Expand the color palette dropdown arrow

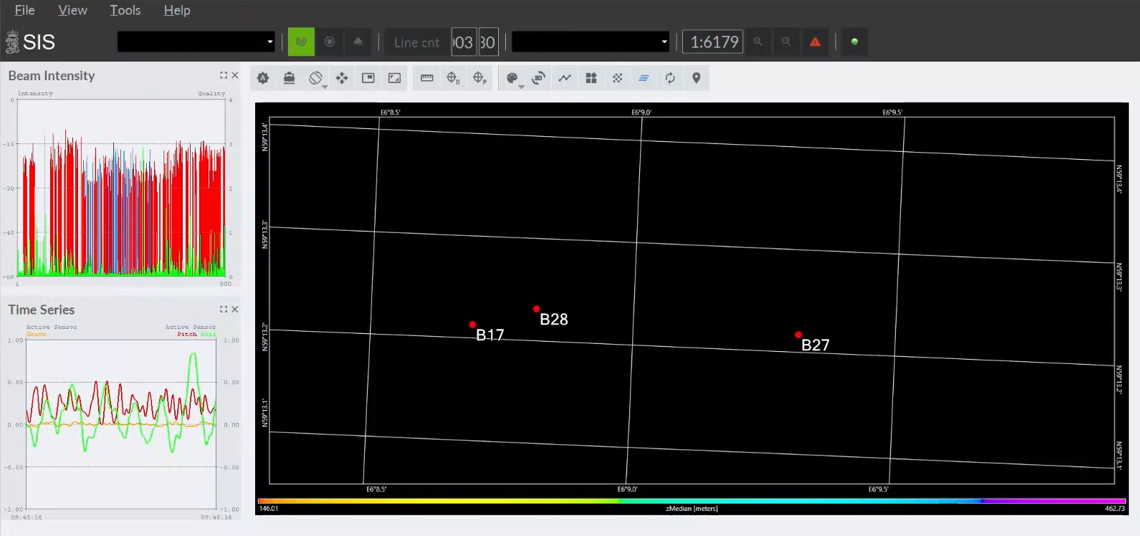(x=522, y=86)
